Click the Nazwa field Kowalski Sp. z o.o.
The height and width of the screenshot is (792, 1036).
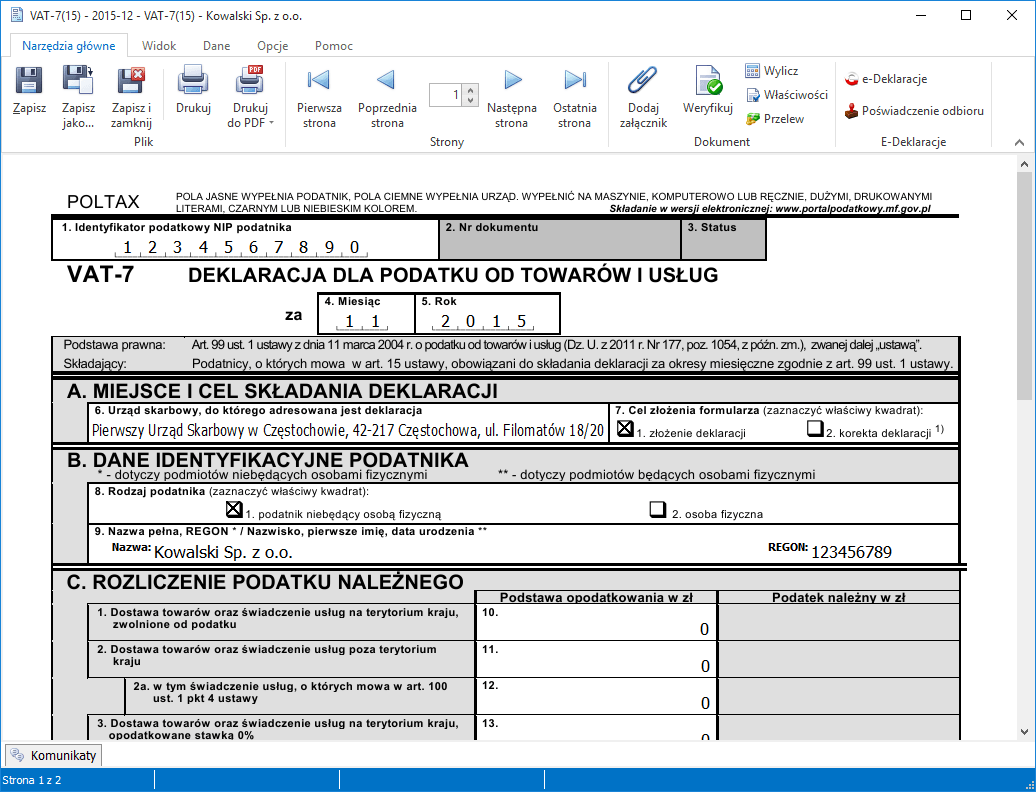click(x=223, y=551)
